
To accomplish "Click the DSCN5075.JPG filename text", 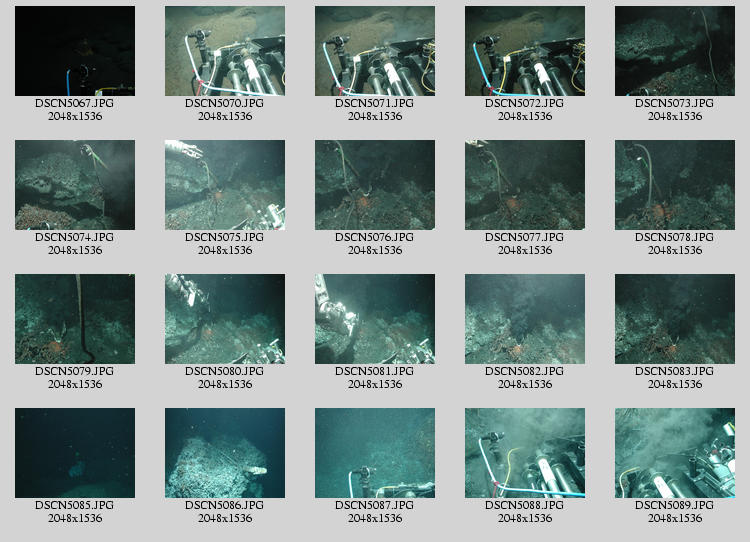I will (x=224, y=237).
